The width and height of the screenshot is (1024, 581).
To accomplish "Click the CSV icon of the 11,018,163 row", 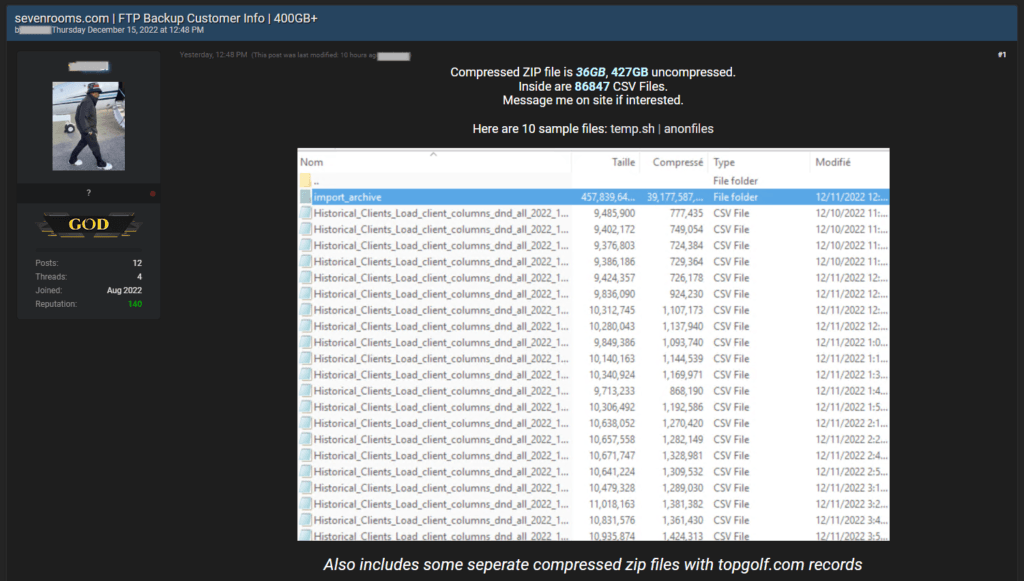I will click(x=306, y=504).
